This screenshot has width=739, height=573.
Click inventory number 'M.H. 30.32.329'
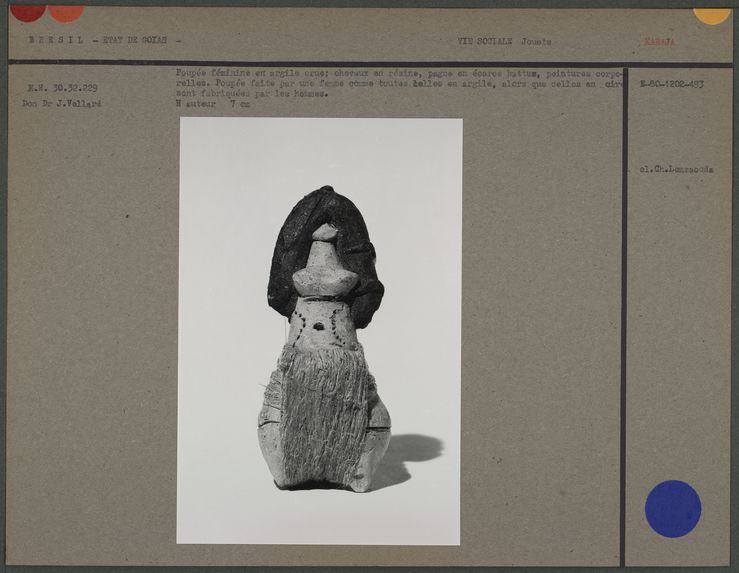pos(62,88)
